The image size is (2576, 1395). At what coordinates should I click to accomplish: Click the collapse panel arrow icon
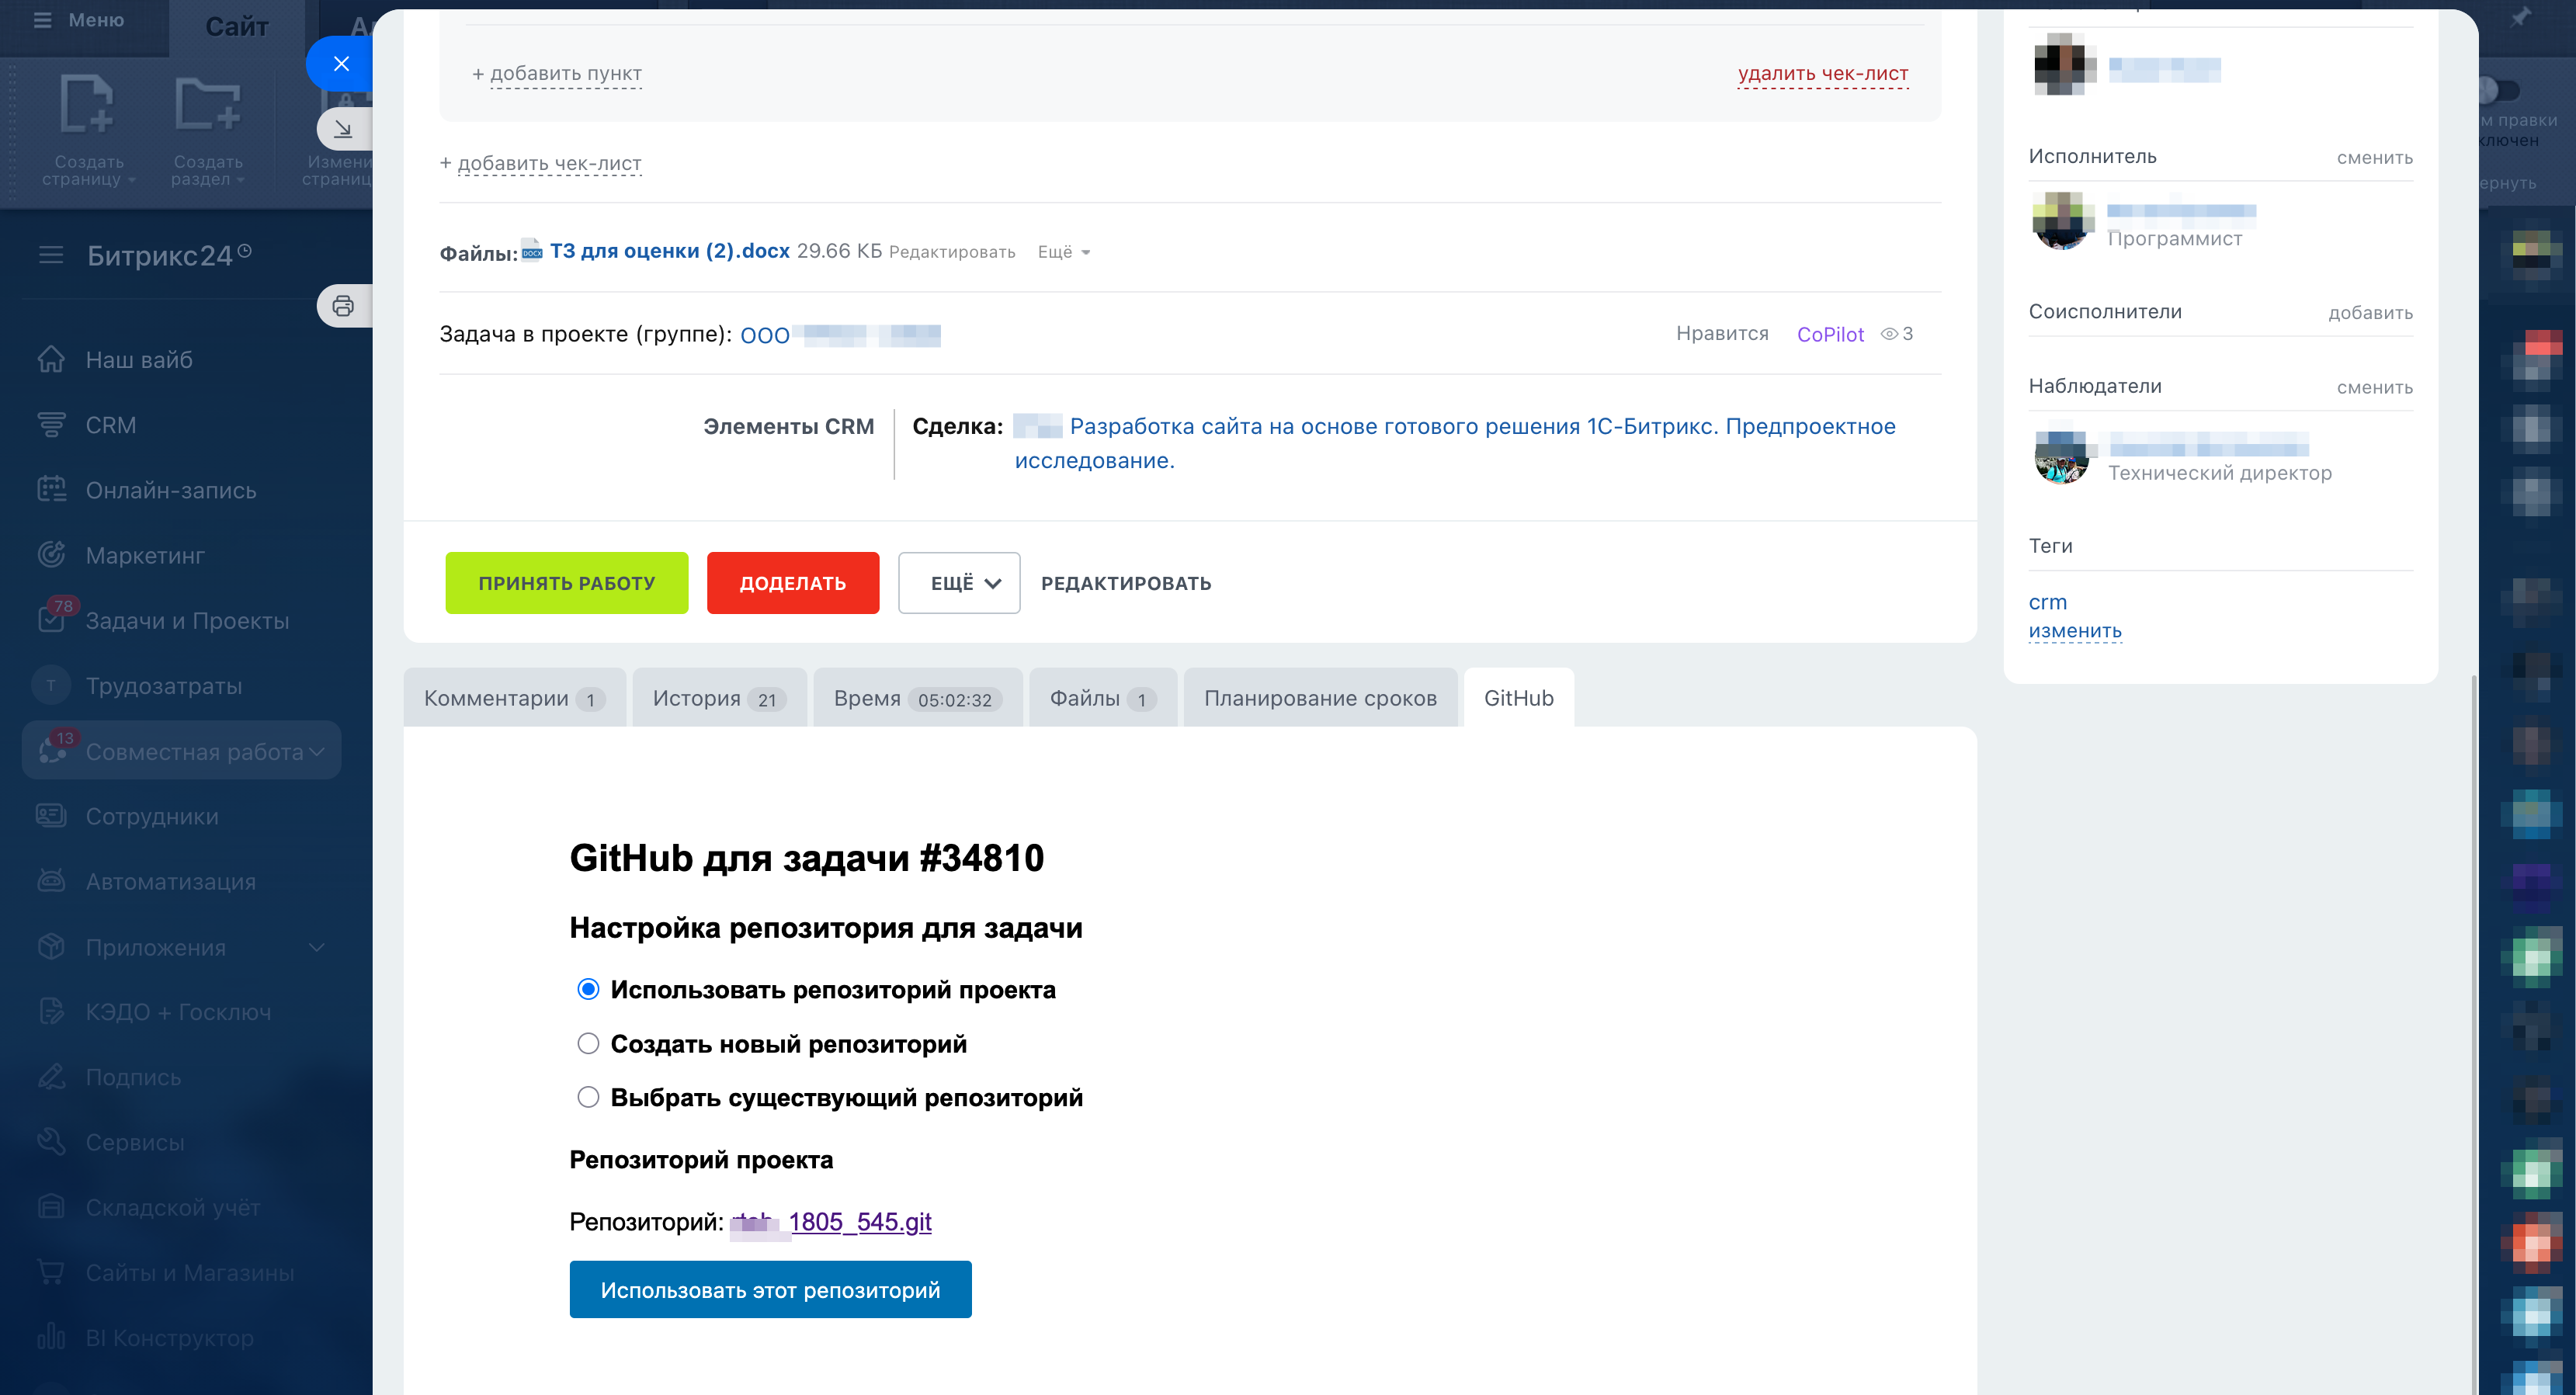point(343,129)
